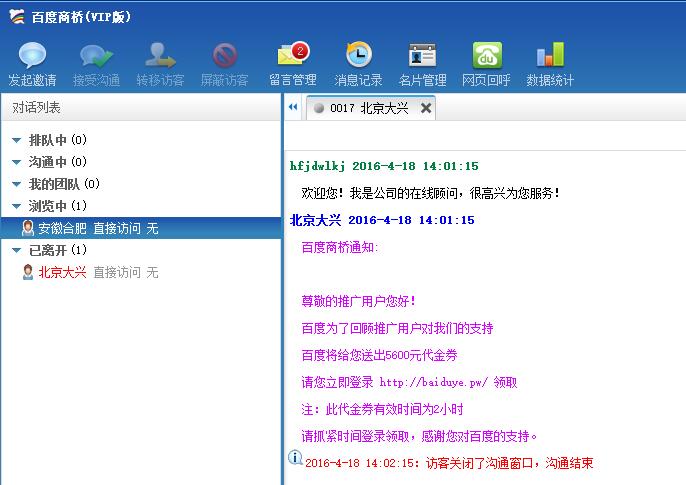Collapse the 排队中 group

(17, 140)
